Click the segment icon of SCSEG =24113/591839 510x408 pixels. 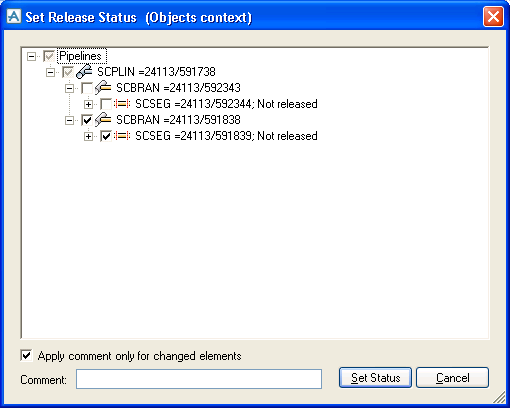click(x=122, y=136)
